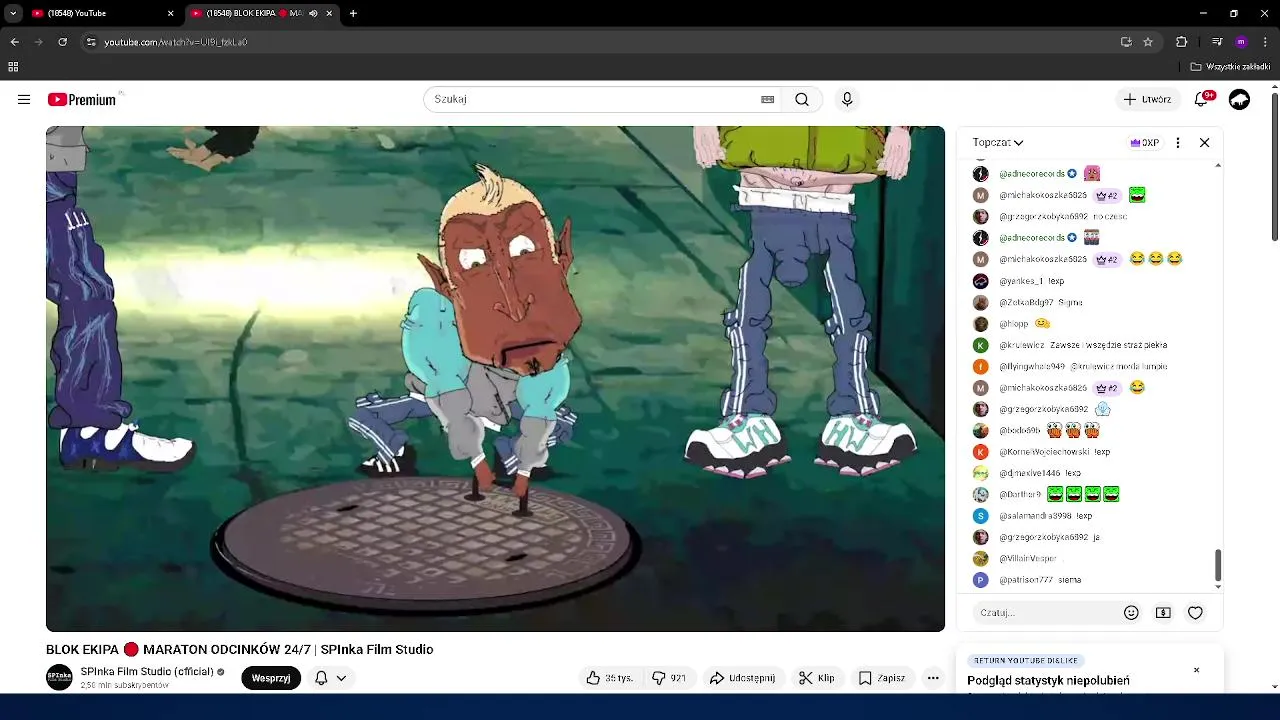Open the tab search dropdown arrow
Viewport: 1280px width, 720px height.
[13, 13]
